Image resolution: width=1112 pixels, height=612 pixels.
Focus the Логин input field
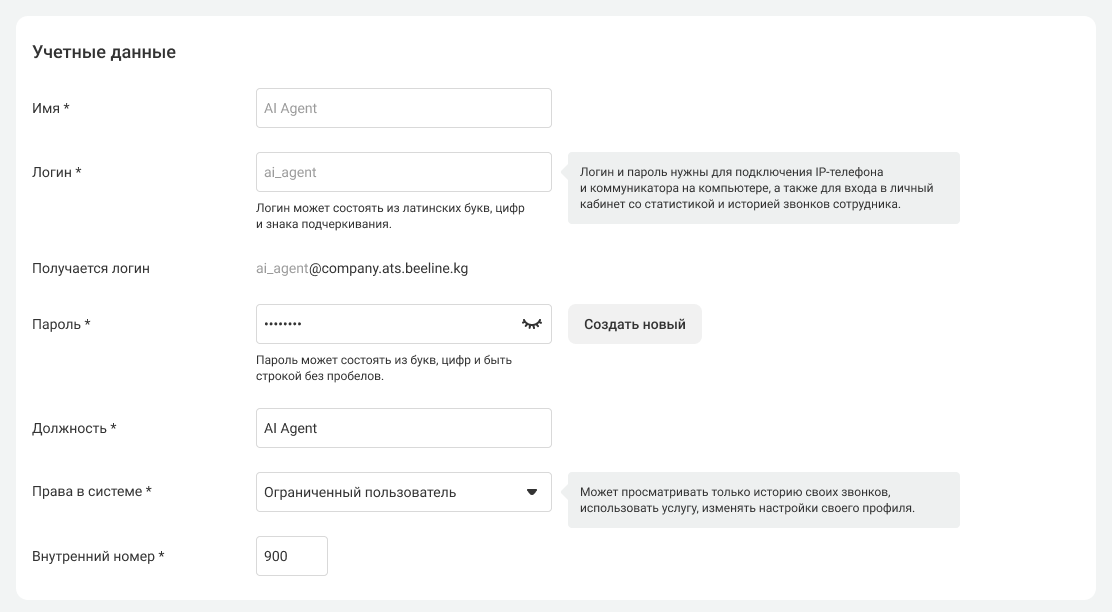(404, 172)
